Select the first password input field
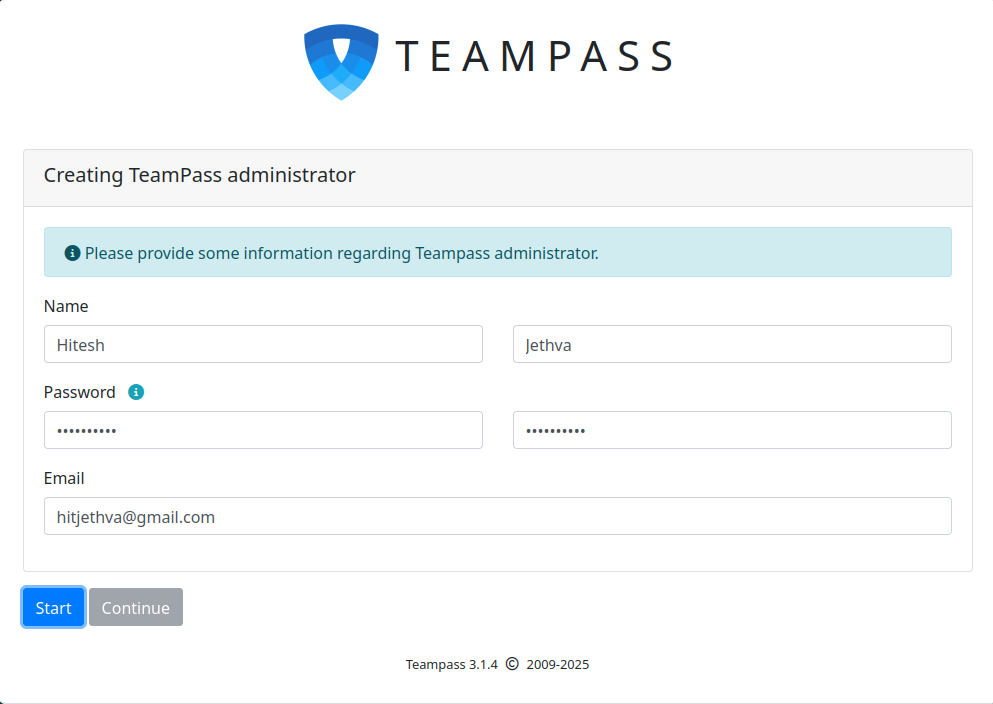Viewport: 993px width, 704px height. (x=263, y=430)
